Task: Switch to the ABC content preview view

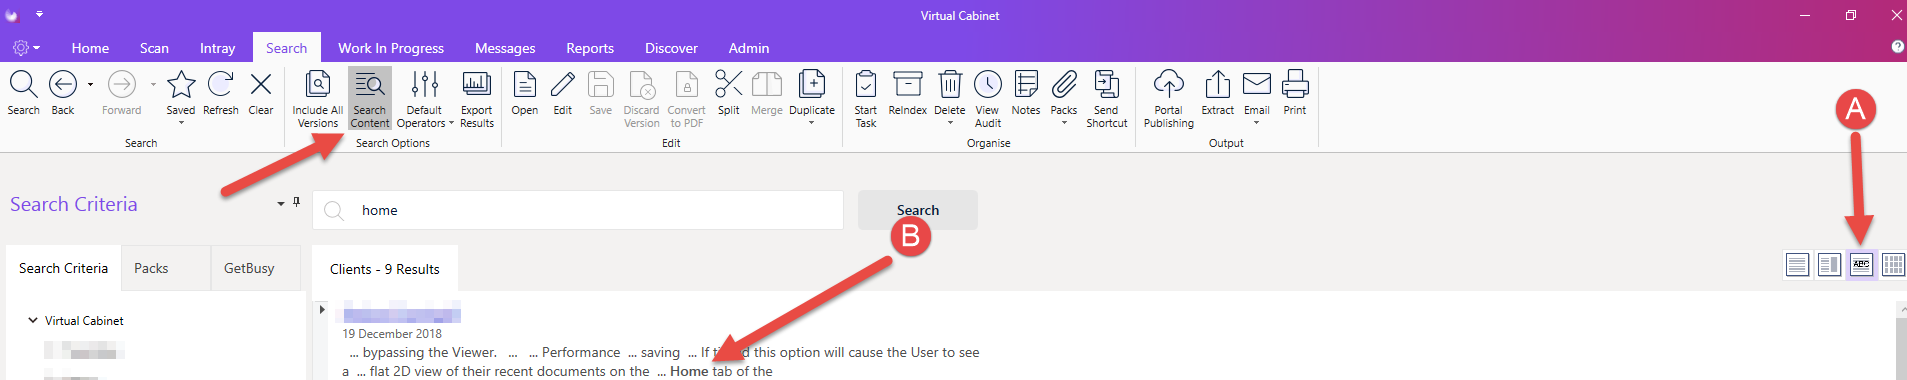Action: pyautogui.click(x=1861, y=264)
